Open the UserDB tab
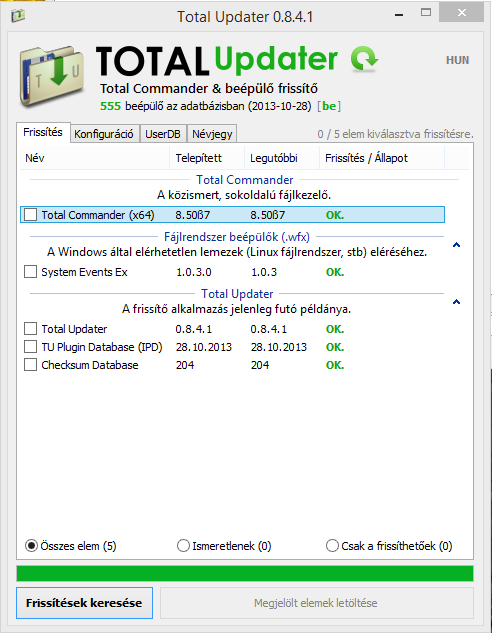Screen dimensions: 492x633 coord(163,134)
